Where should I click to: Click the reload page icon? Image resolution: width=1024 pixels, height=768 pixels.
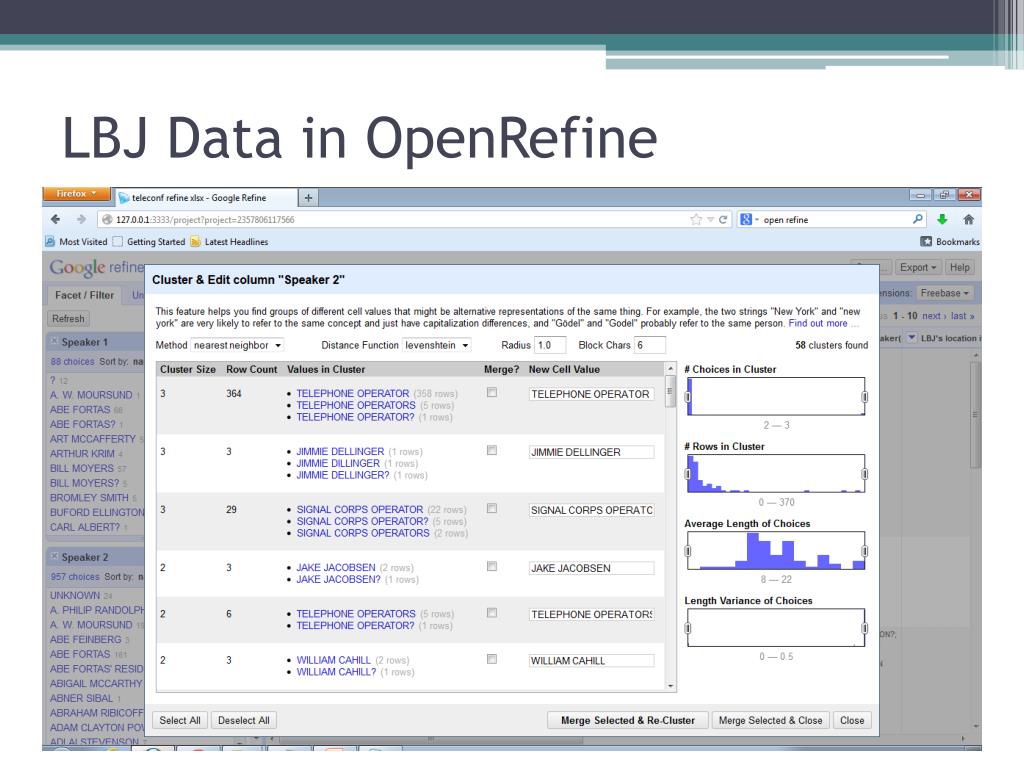coord(723,219)
